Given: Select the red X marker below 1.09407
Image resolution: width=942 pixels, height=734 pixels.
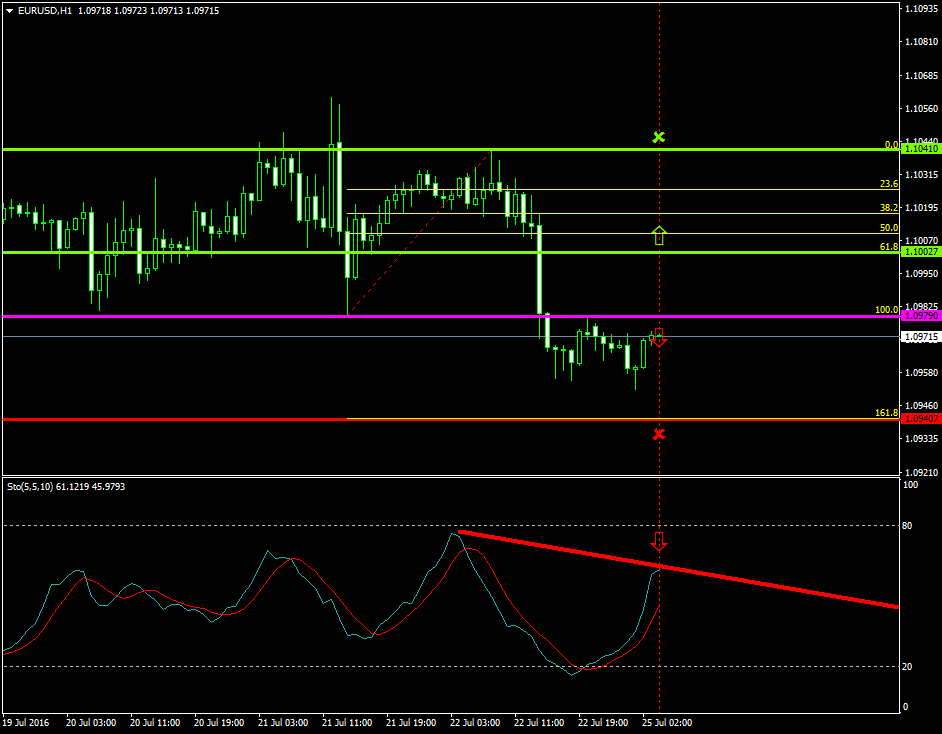Looking at the screenshot, I should [658, 434].
